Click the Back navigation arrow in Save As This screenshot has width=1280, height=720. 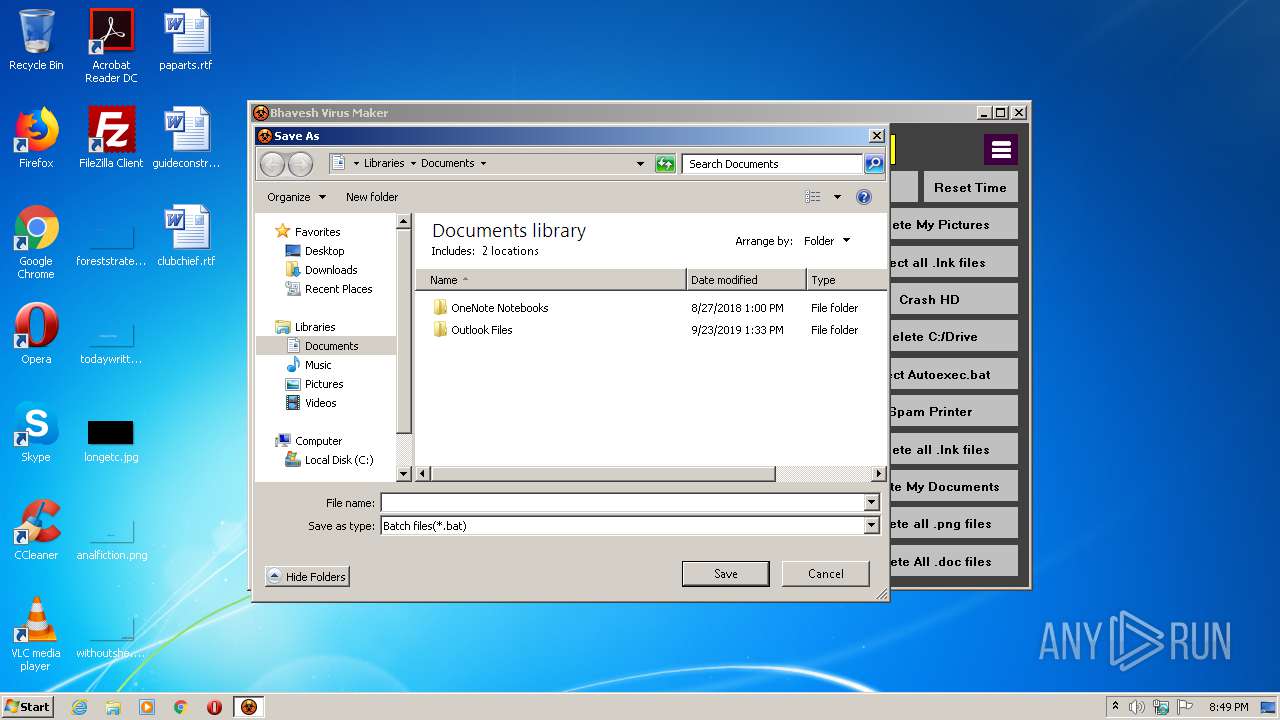tap(272, 164)
